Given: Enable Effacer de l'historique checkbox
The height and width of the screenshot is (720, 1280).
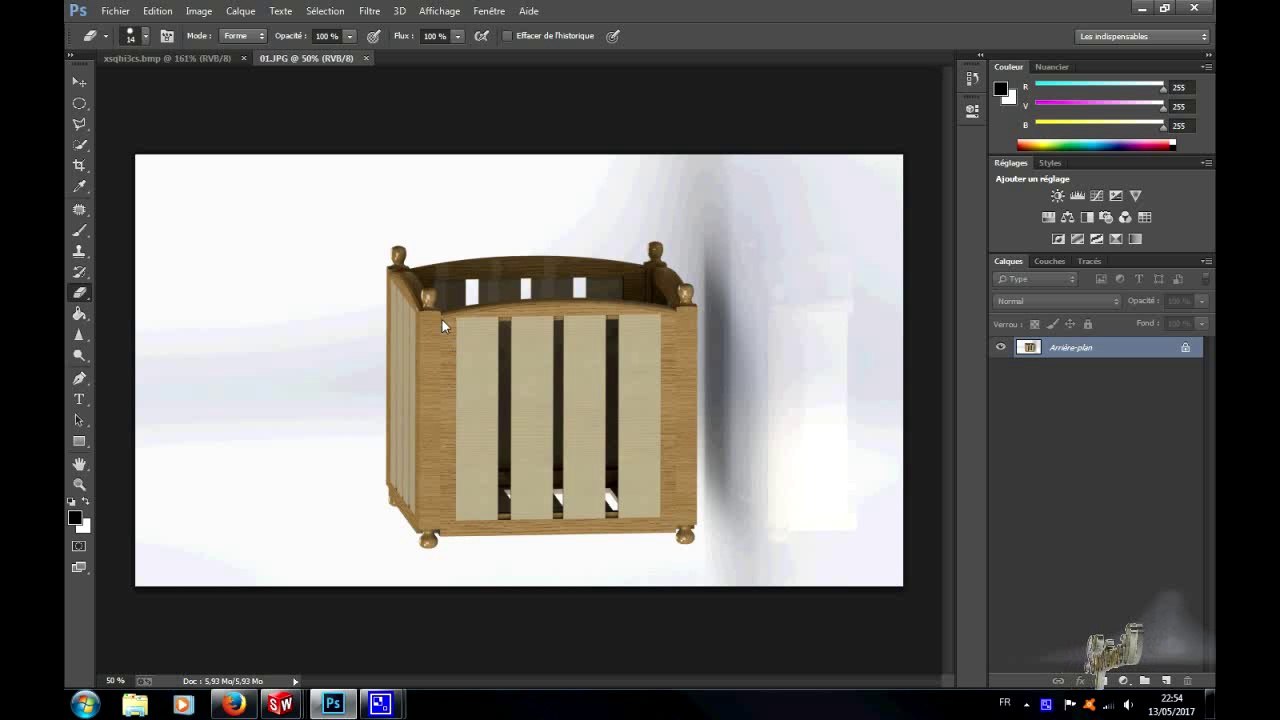Looking at the screenshot, I should pos(507,36).
